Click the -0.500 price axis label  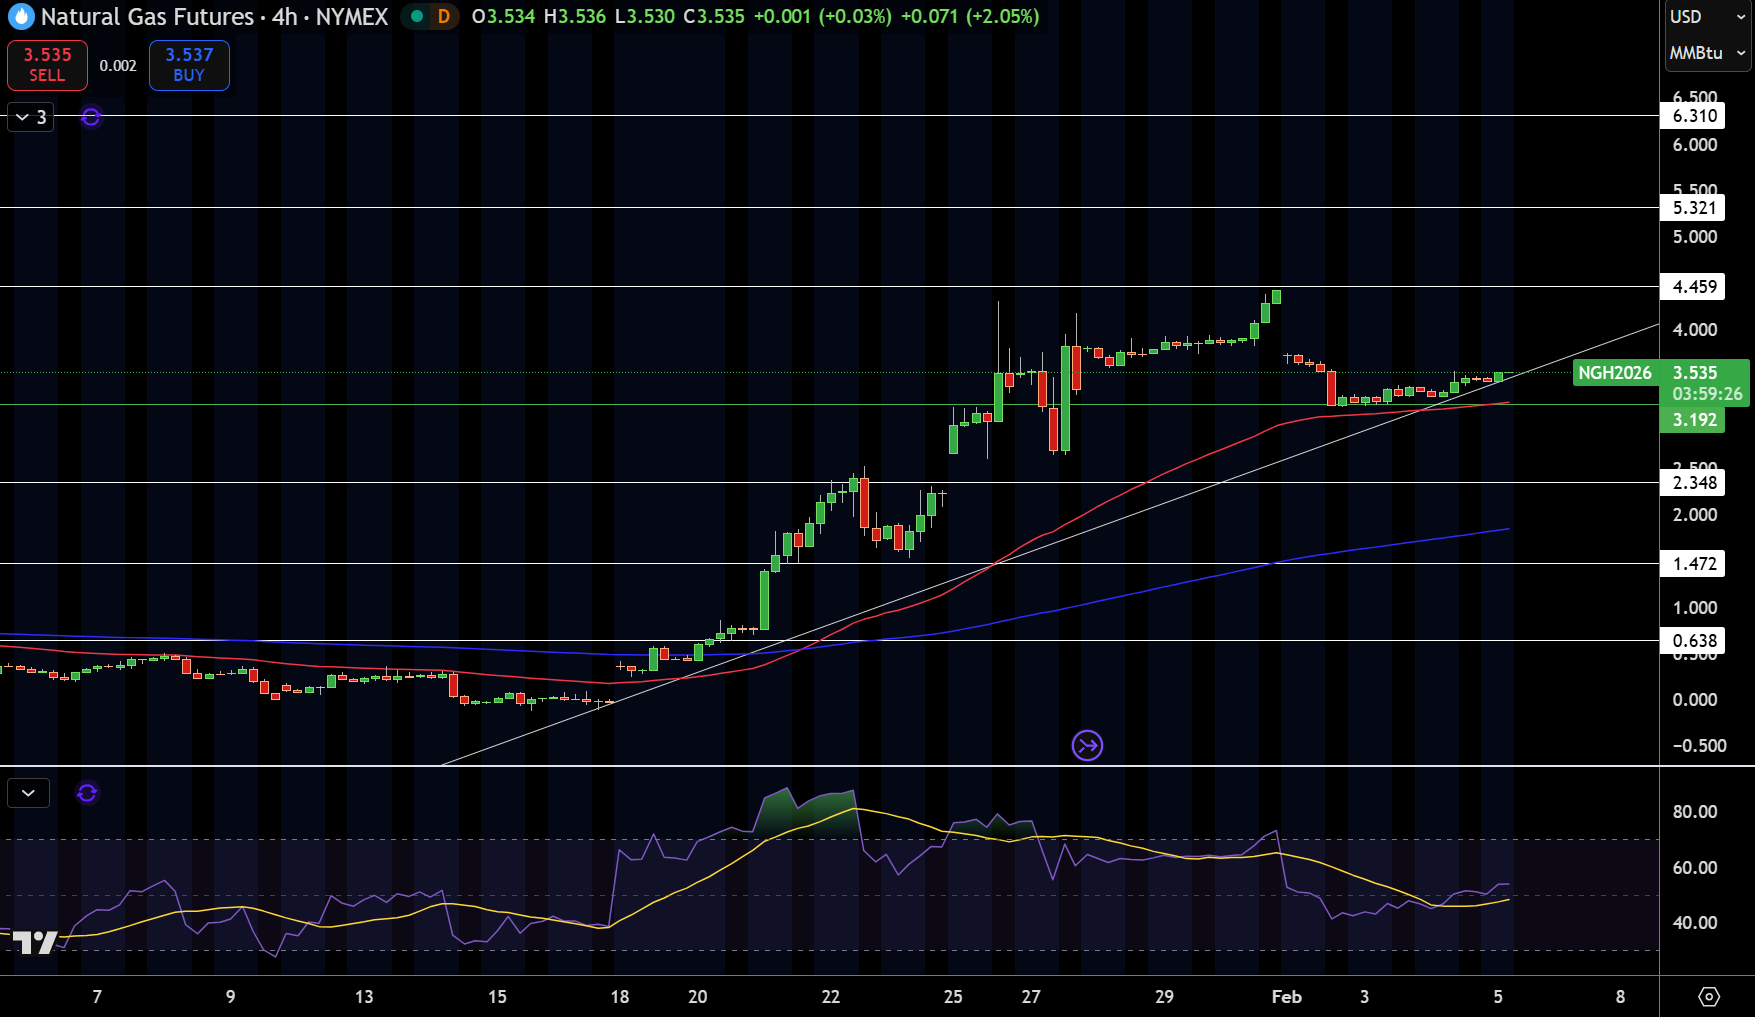coord(1699,746)
